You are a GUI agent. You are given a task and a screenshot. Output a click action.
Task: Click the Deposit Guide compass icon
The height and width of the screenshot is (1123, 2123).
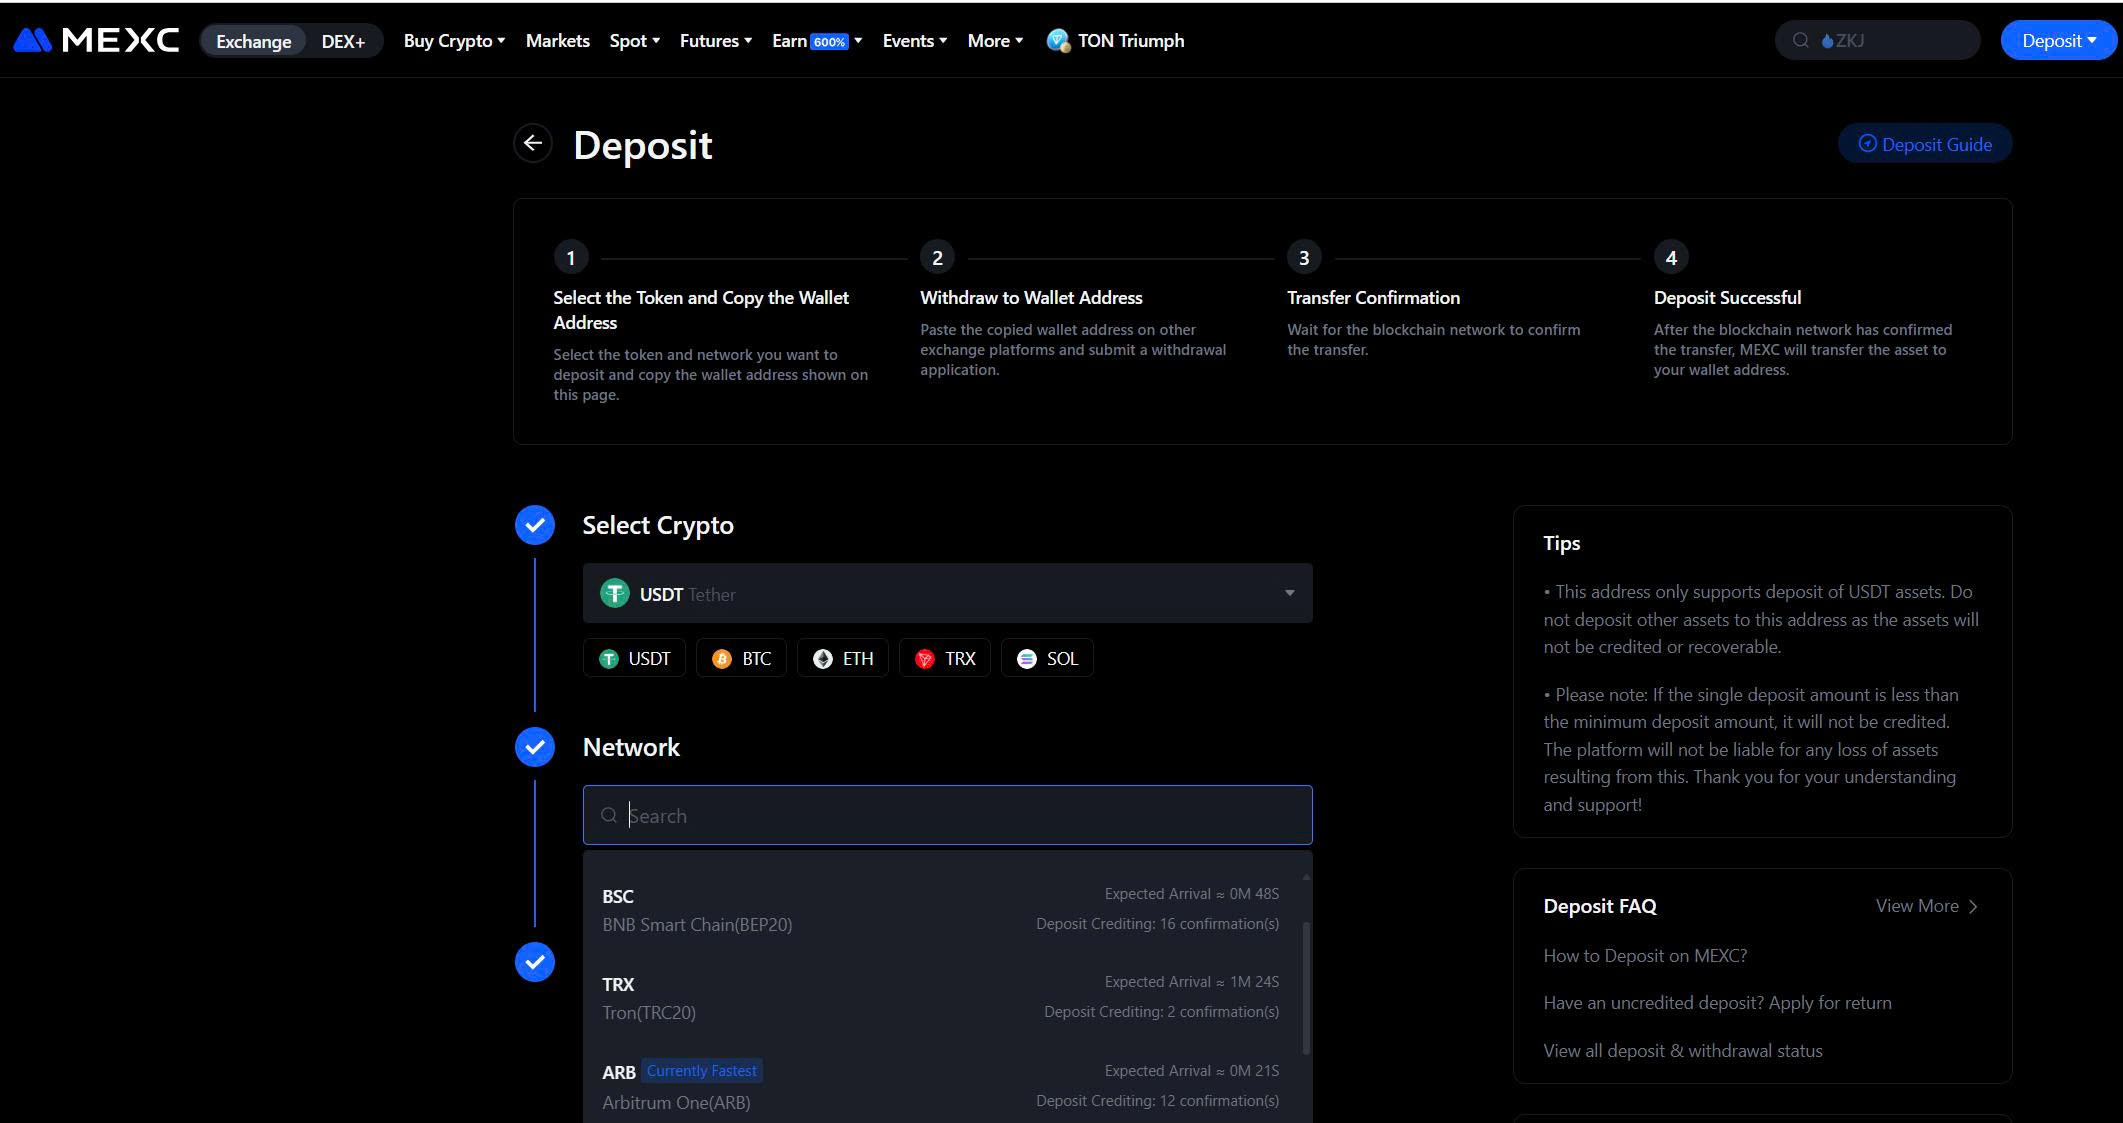coord(1867,144)
